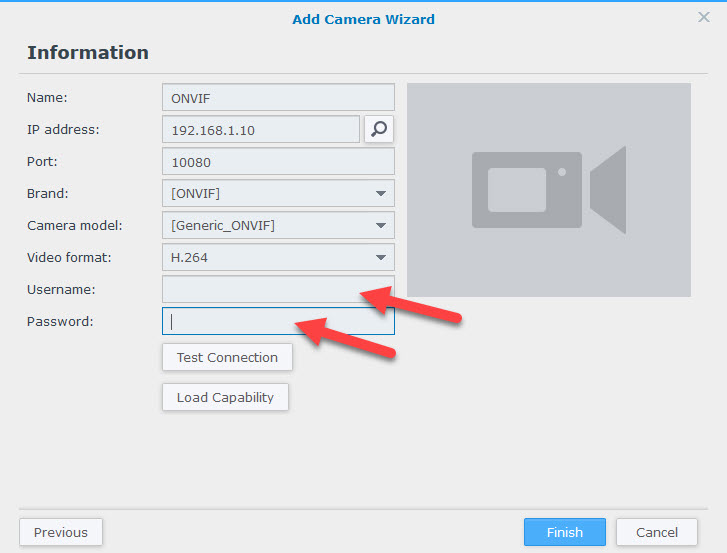The height and width of the screenshot is (553, 727).
Task: Click the Add Camera Wizard title text
Action: click(364, 19)
